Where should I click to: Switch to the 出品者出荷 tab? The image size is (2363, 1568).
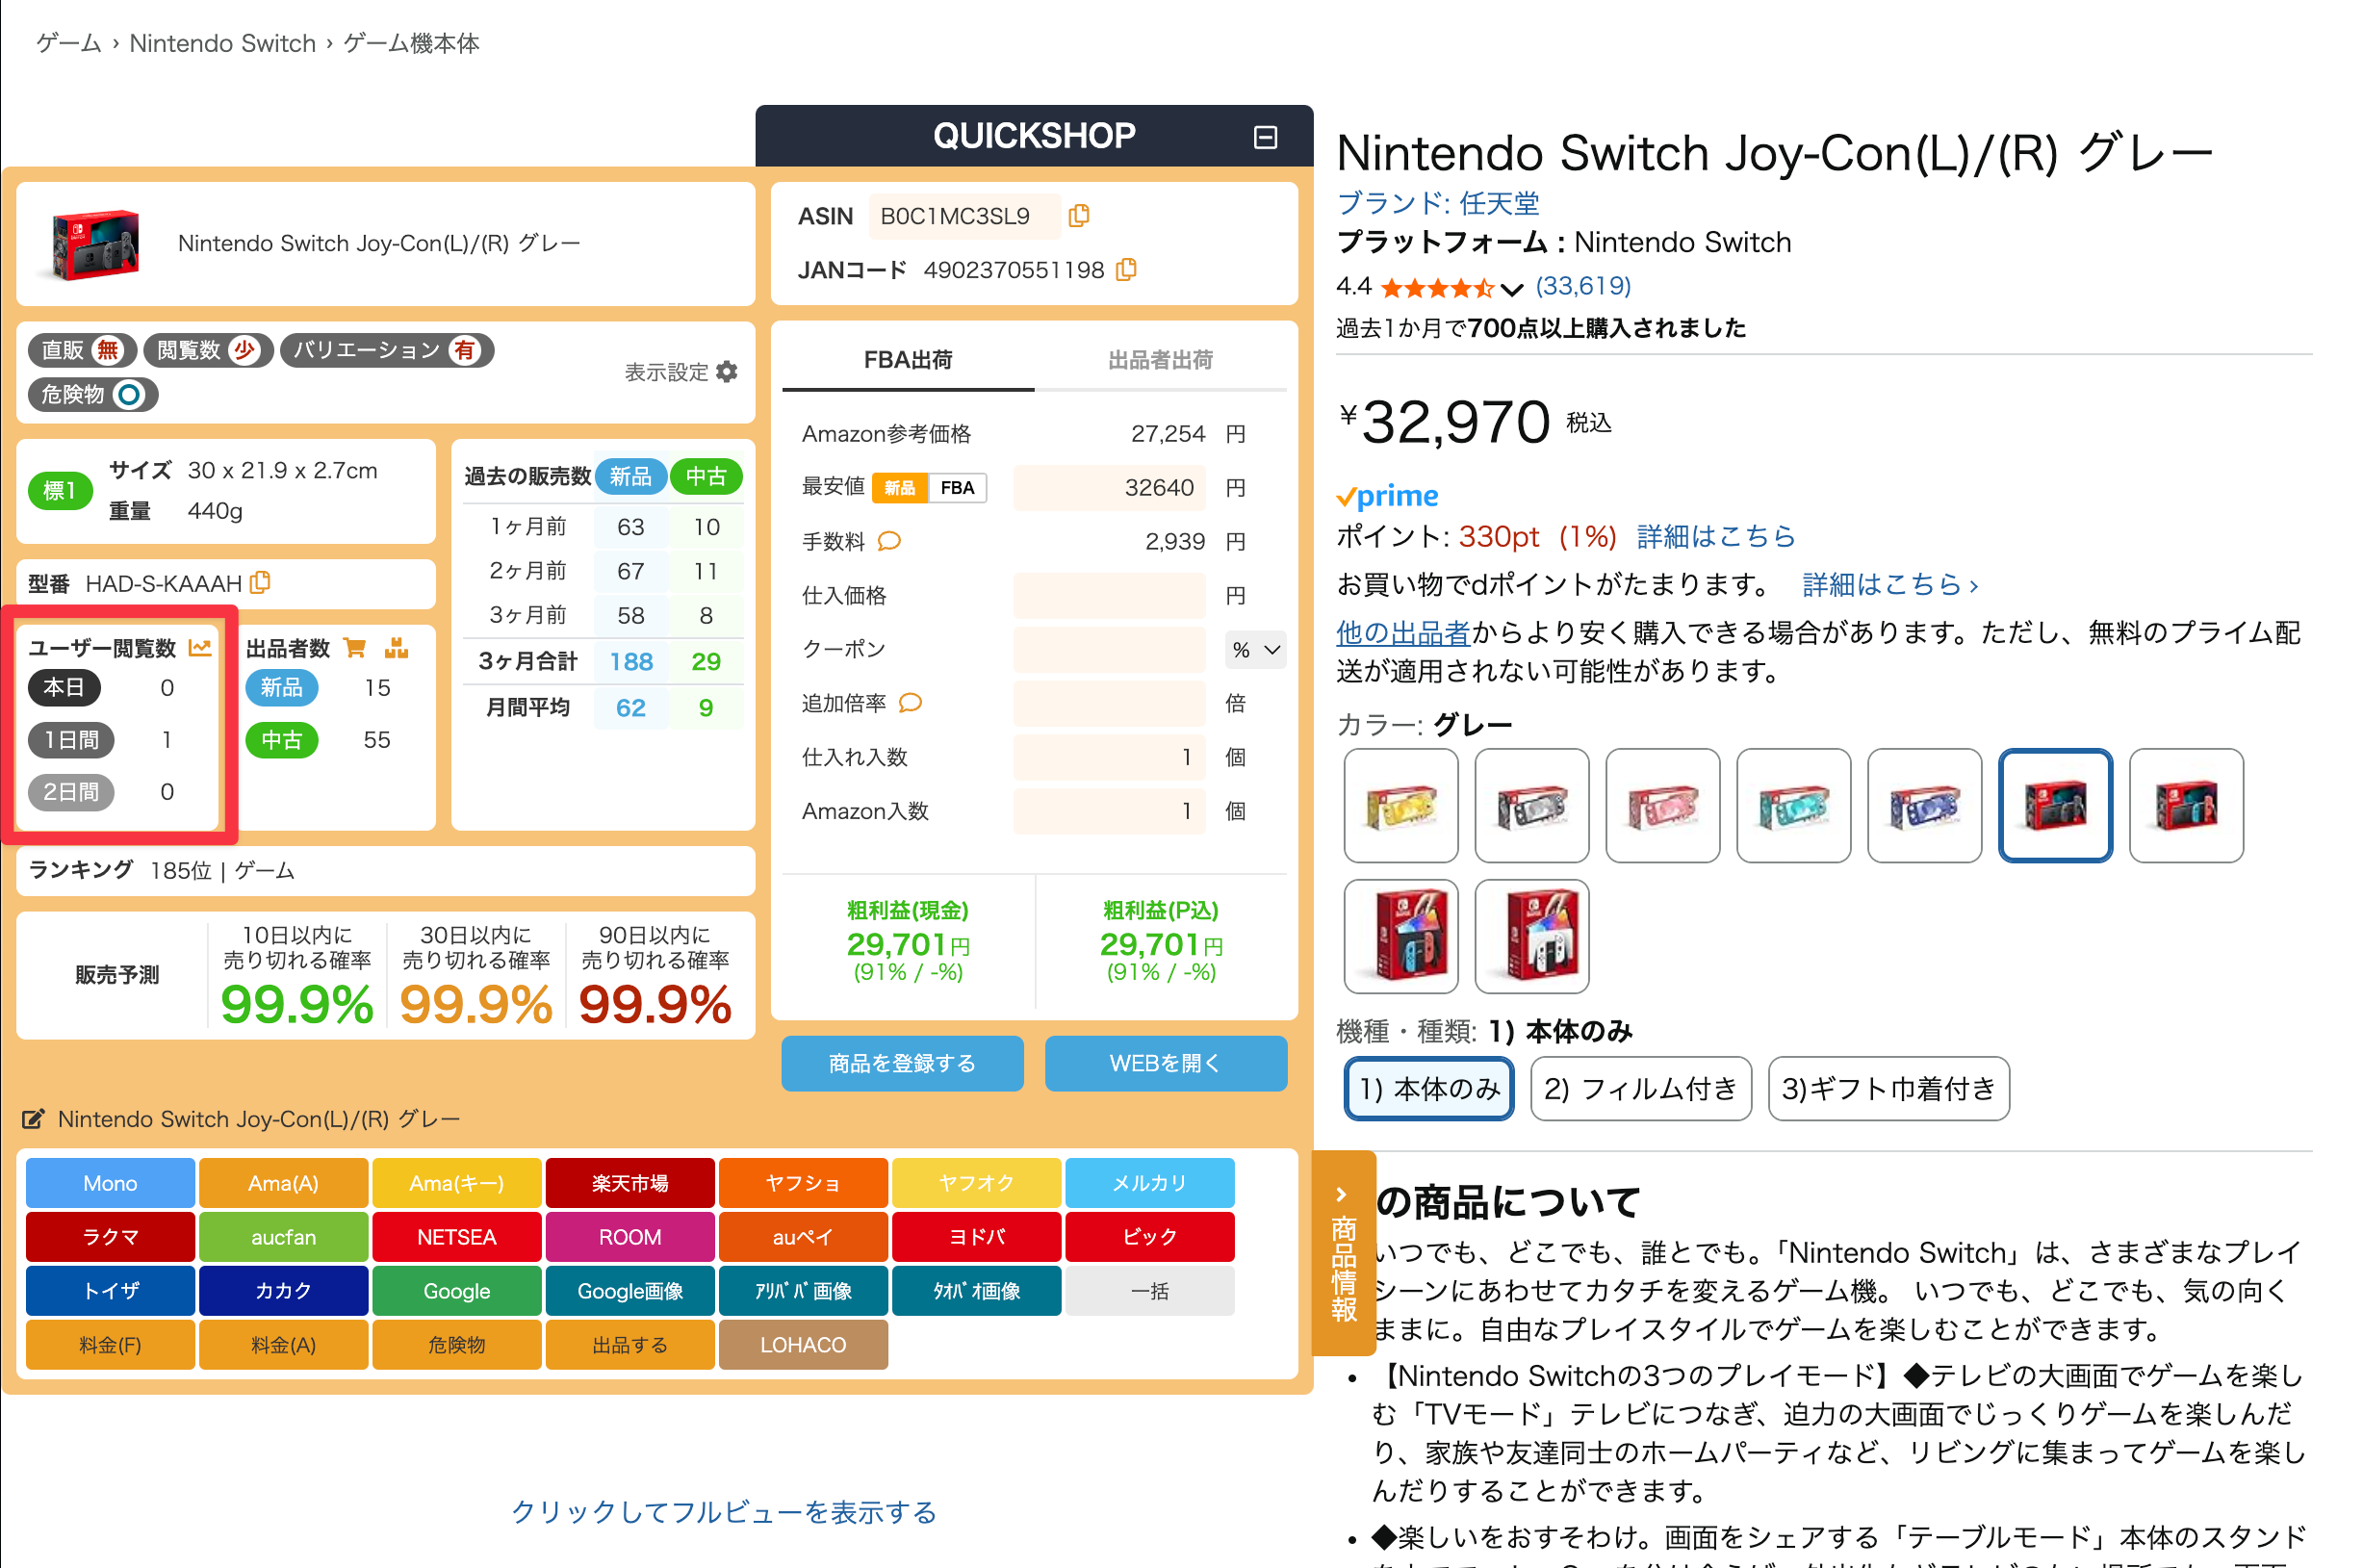coord(1160,360)
